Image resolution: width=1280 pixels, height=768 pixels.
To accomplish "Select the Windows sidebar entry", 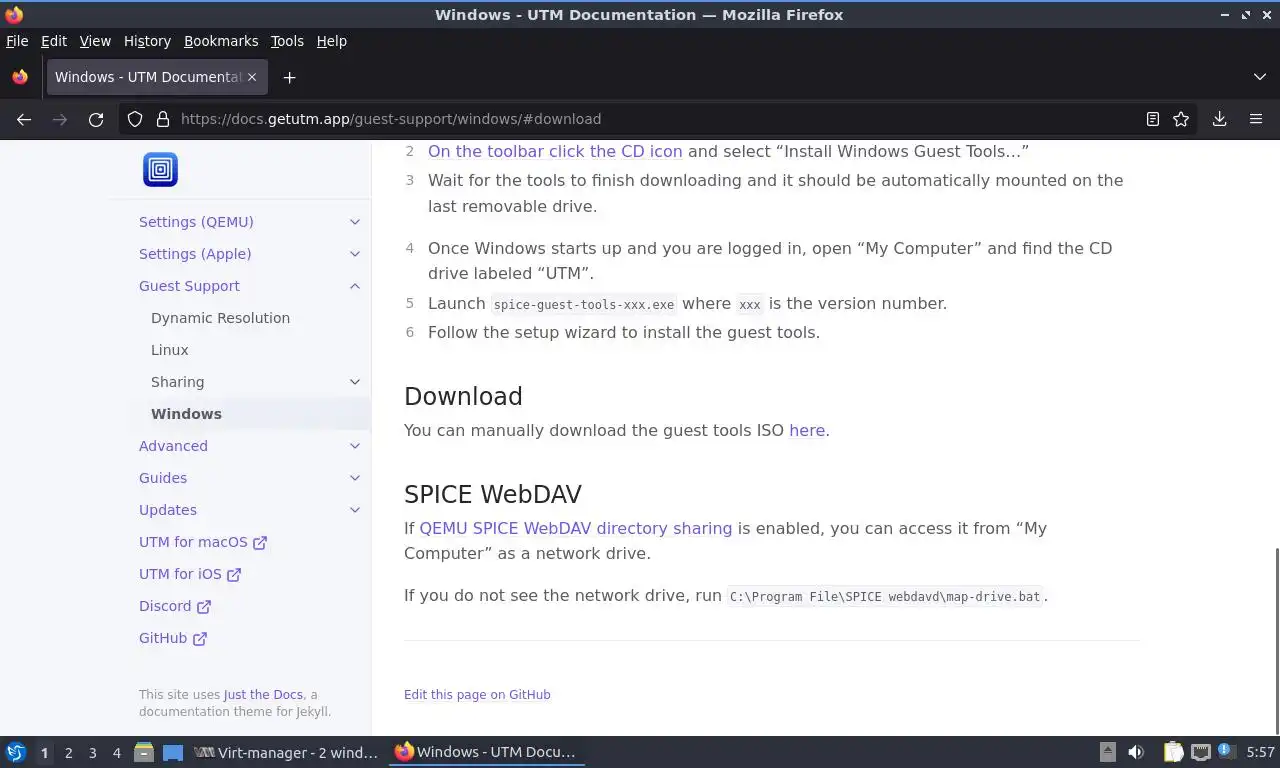I will pos(186,414).
